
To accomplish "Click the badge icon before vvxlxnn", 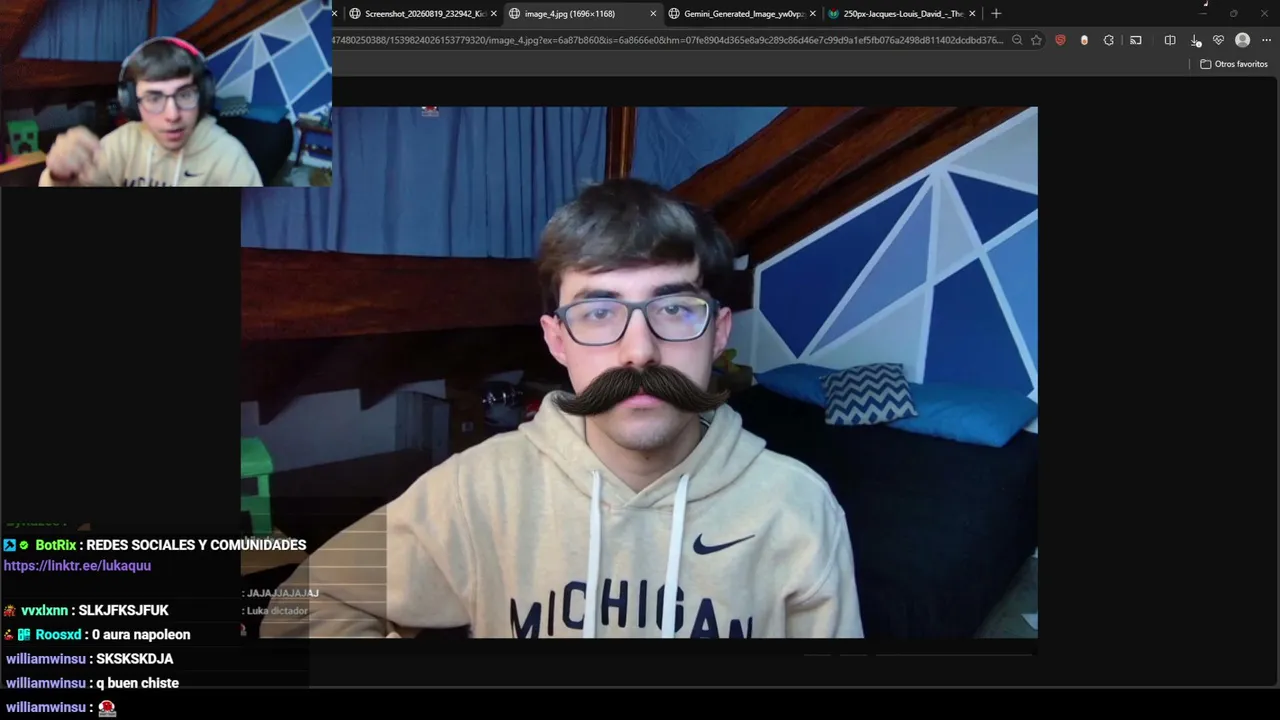I will (10, 610).
